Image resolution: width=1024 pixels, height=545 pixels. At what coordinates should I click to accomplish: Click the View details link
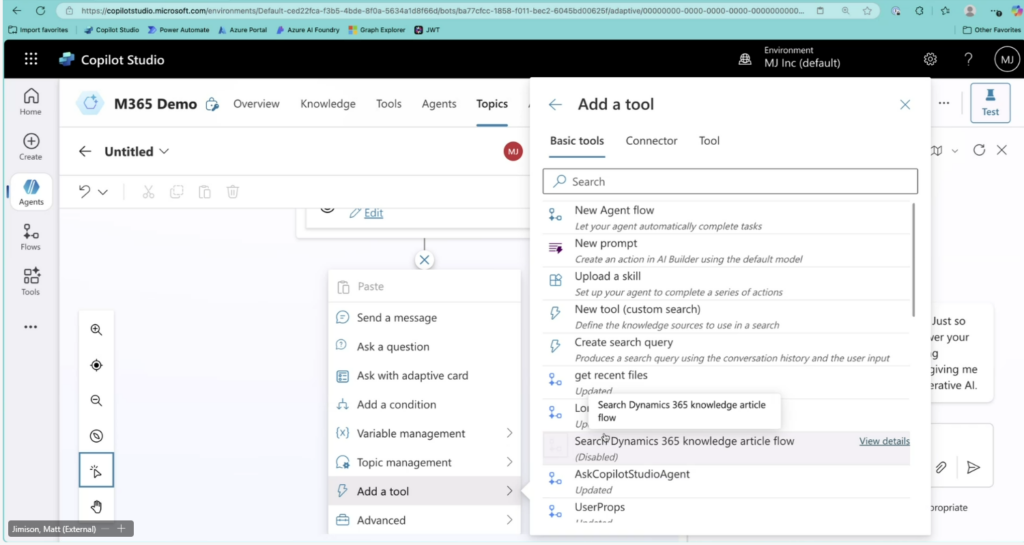(884, 441)
